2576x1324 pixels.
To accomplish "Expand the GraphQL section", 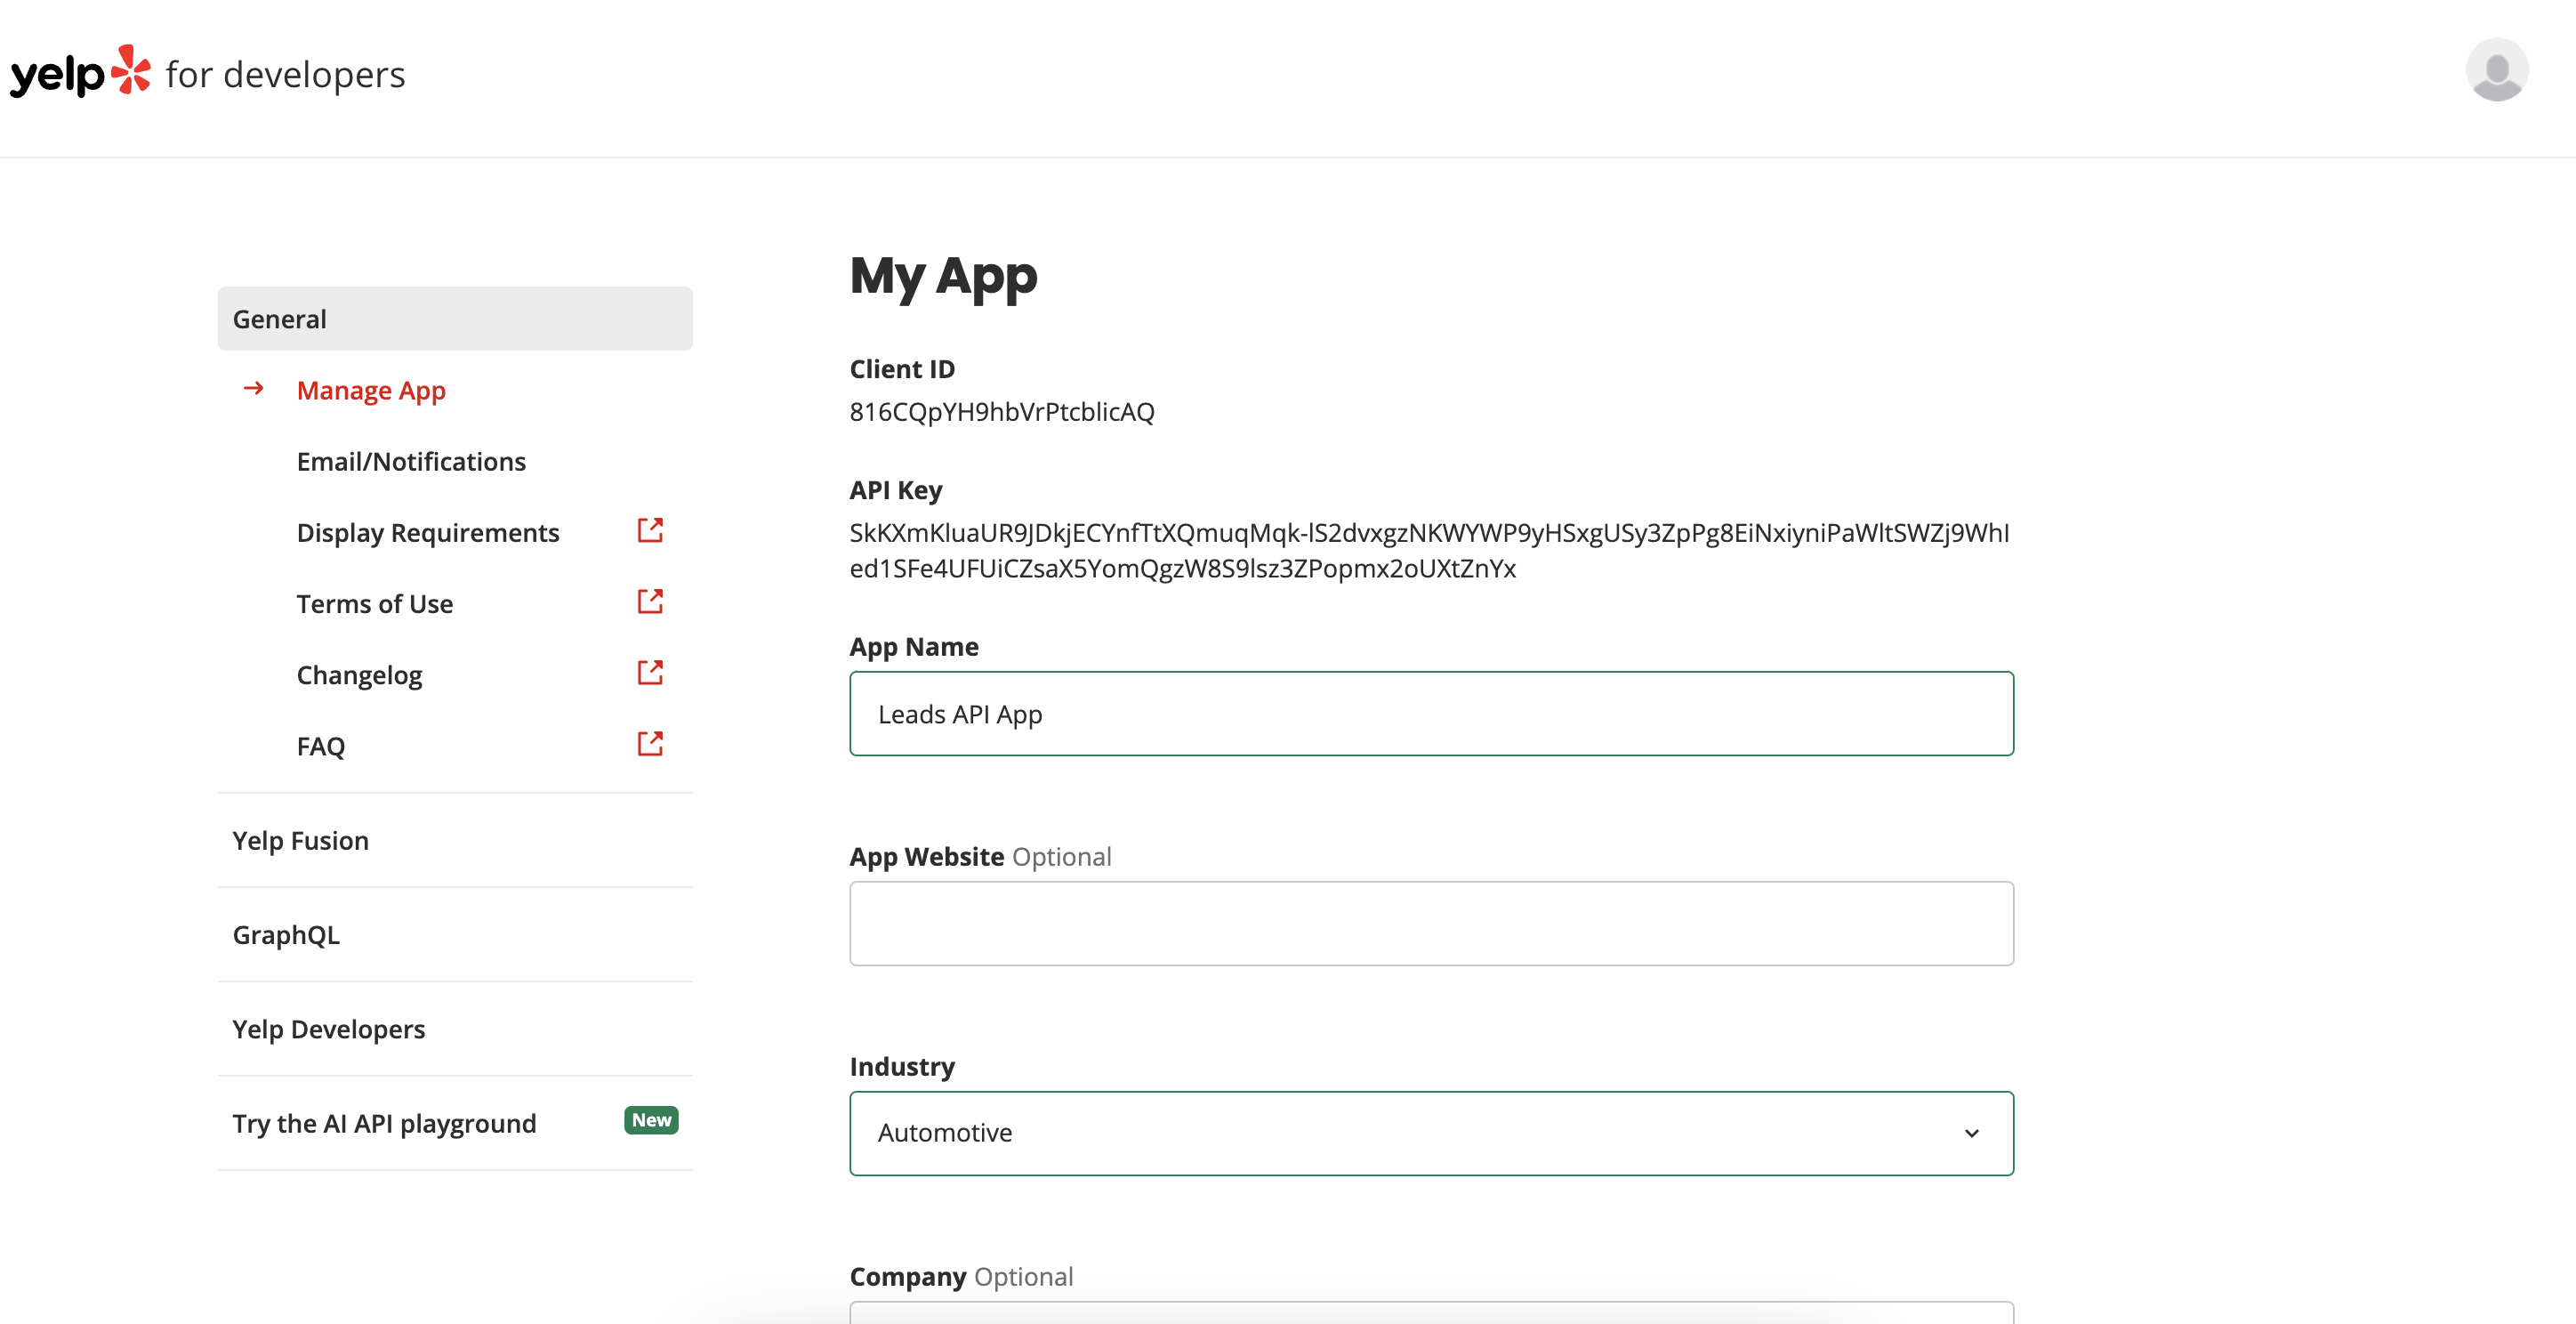I will (x=455, y=934).
